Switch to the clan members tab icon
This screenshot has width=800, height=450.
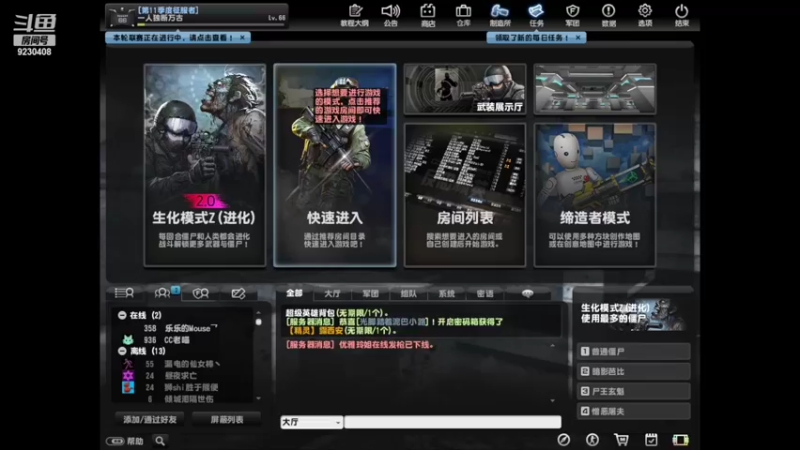201,293
